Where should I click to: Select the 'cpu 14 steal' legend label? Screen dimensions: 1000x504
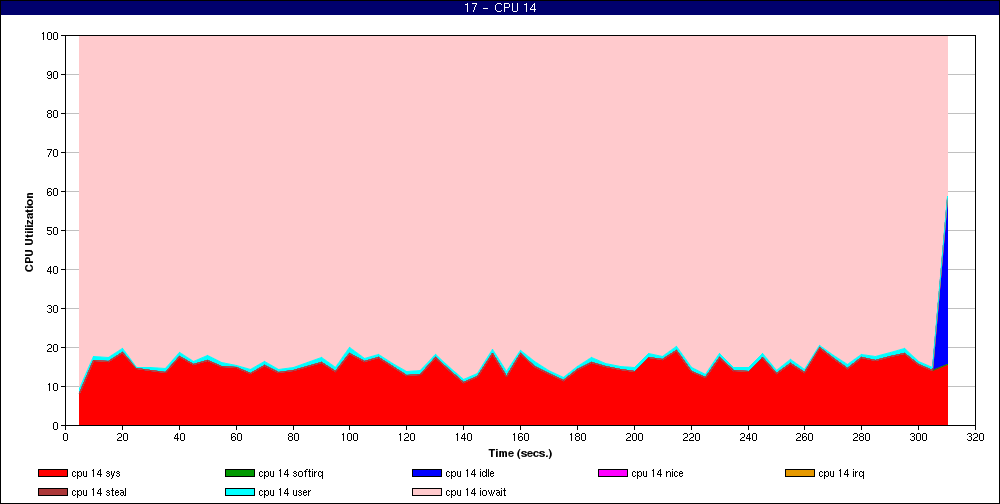(x=99, y=493)
